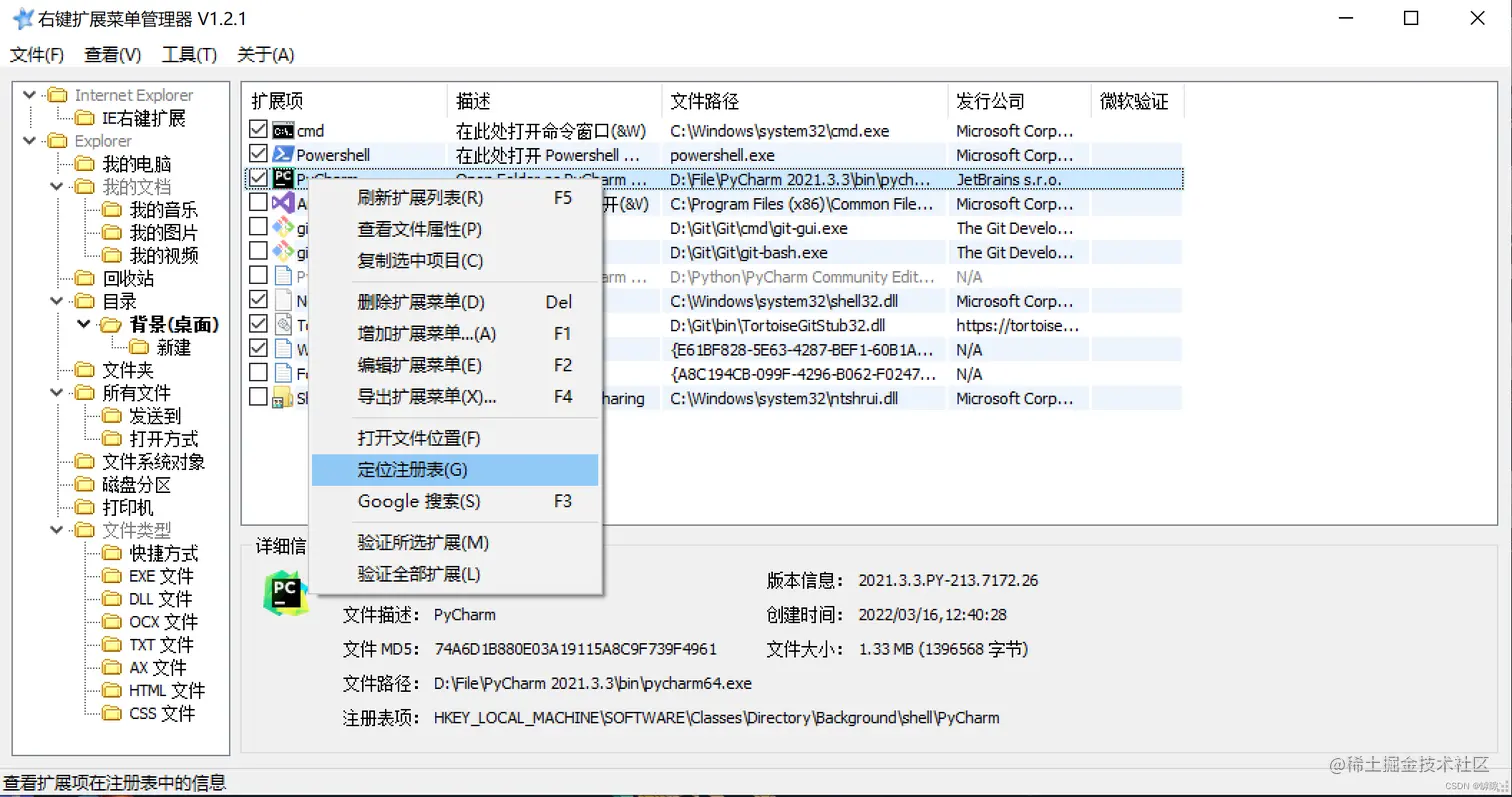Sort by the 发行公司 column header
1512x797 pixels.
point(1019,101)
